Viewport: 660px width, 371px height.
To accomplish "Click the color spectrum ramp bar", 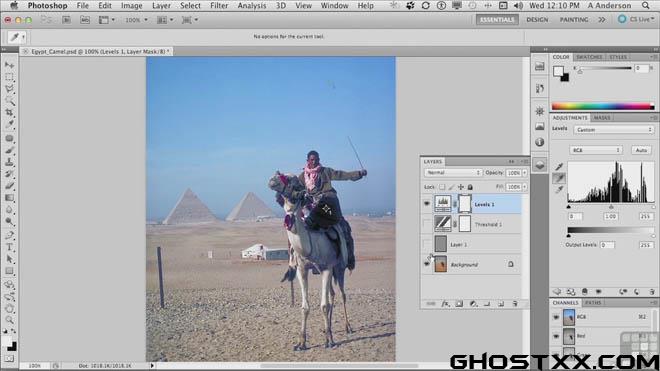I will tap(603, 107).
